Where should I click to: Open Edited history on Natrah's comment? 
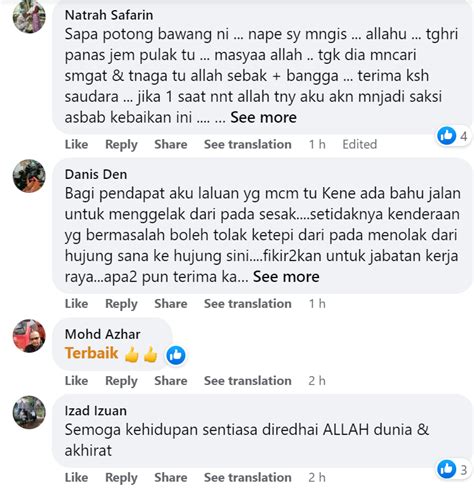pyautogui.click(x=360, y=144)
